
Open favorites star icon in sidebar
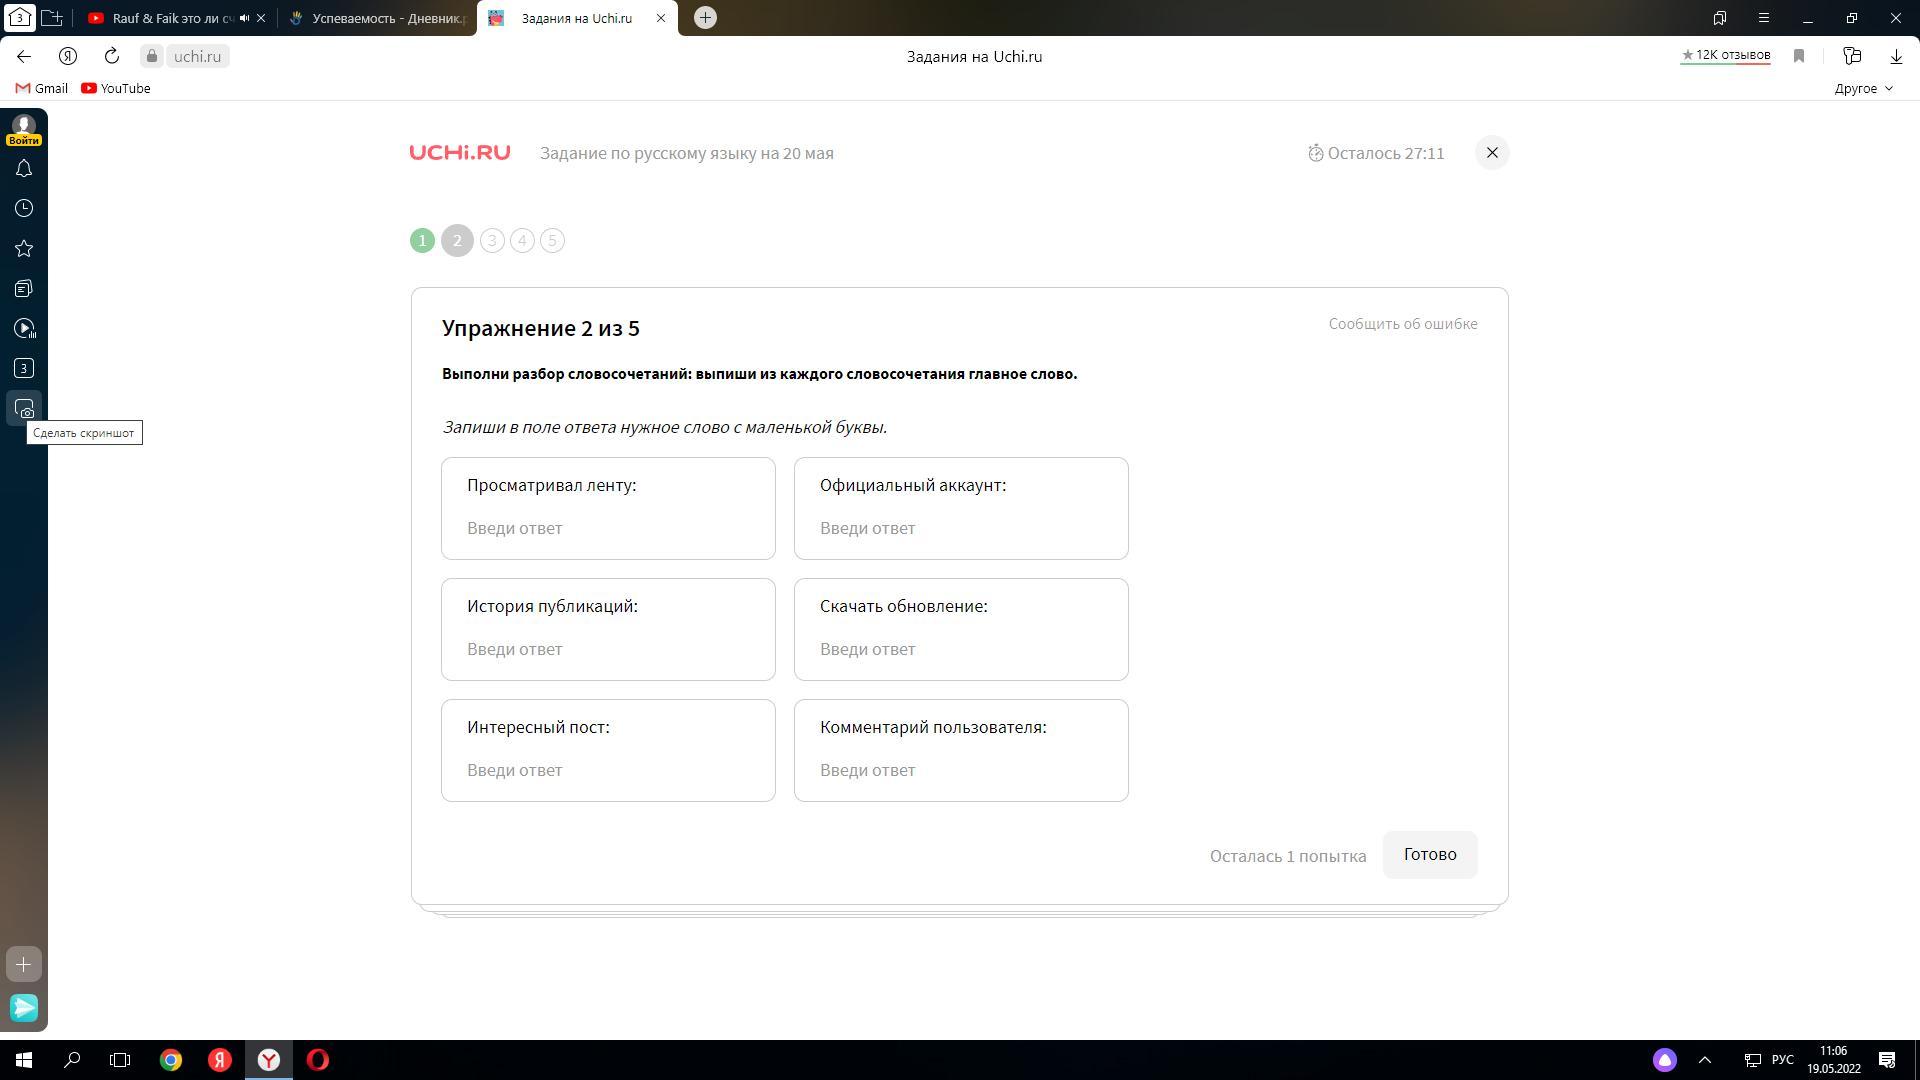click(24, 248)
